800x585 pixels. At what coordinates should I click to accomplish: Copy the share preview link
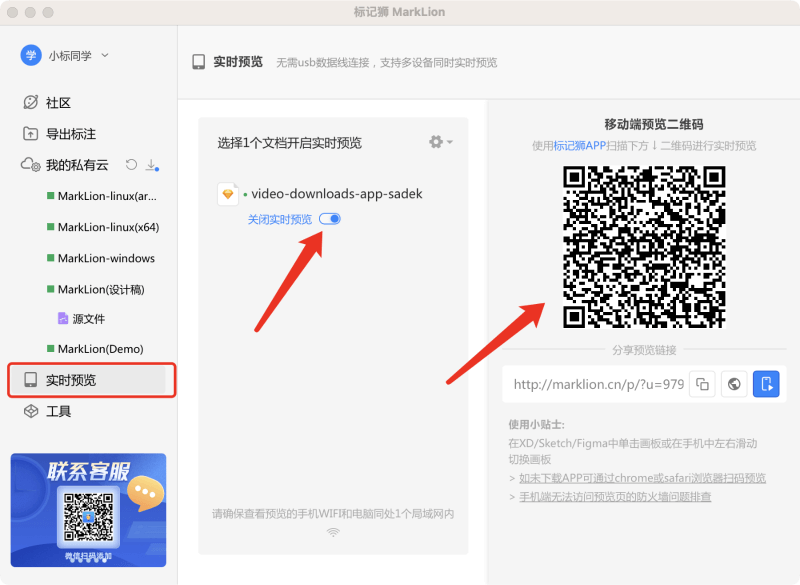point(703,384)
